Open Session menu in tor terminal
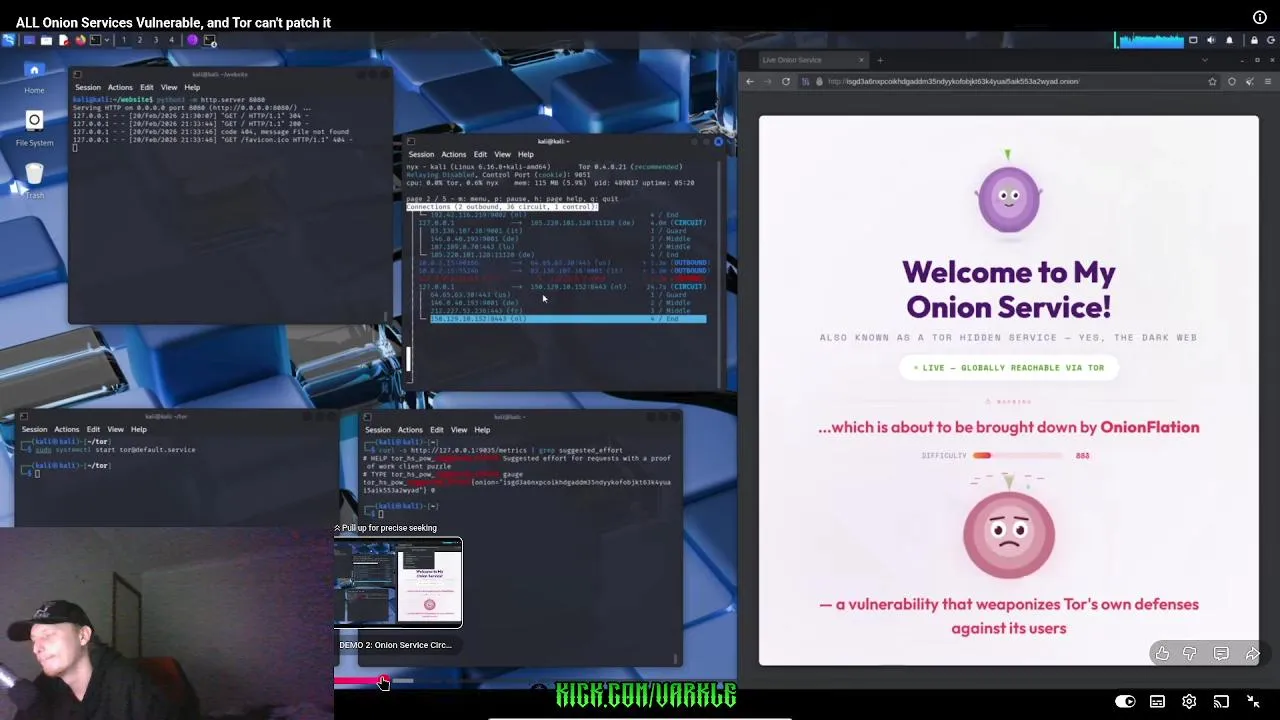This screenshot has height=720, width=1280. [34, 429]
